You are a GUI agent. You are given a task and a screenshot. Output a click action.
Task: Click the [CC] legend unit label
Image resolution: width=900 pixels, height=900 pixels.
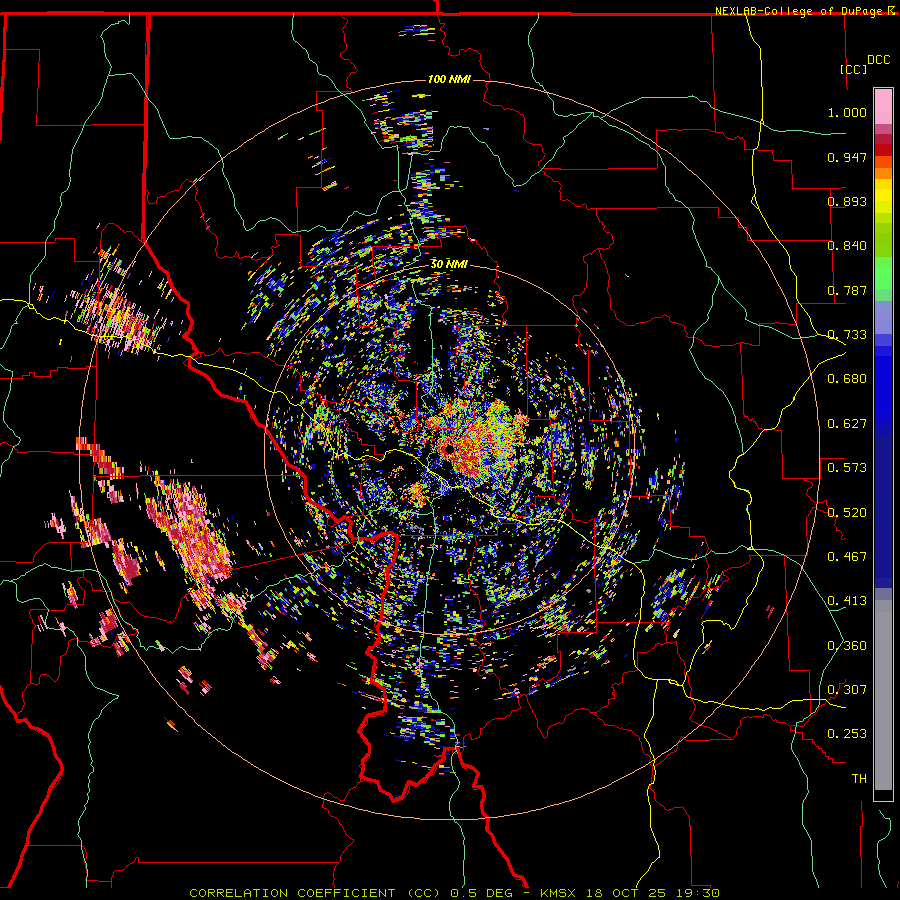click(854, 69)
